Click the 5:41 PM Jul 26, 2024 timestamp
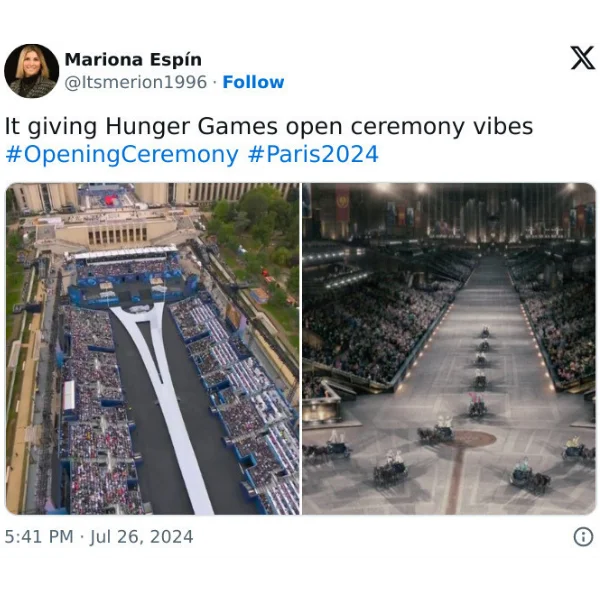Image resolution: width=600 pixels, height=600 pixels. [99, 536]
